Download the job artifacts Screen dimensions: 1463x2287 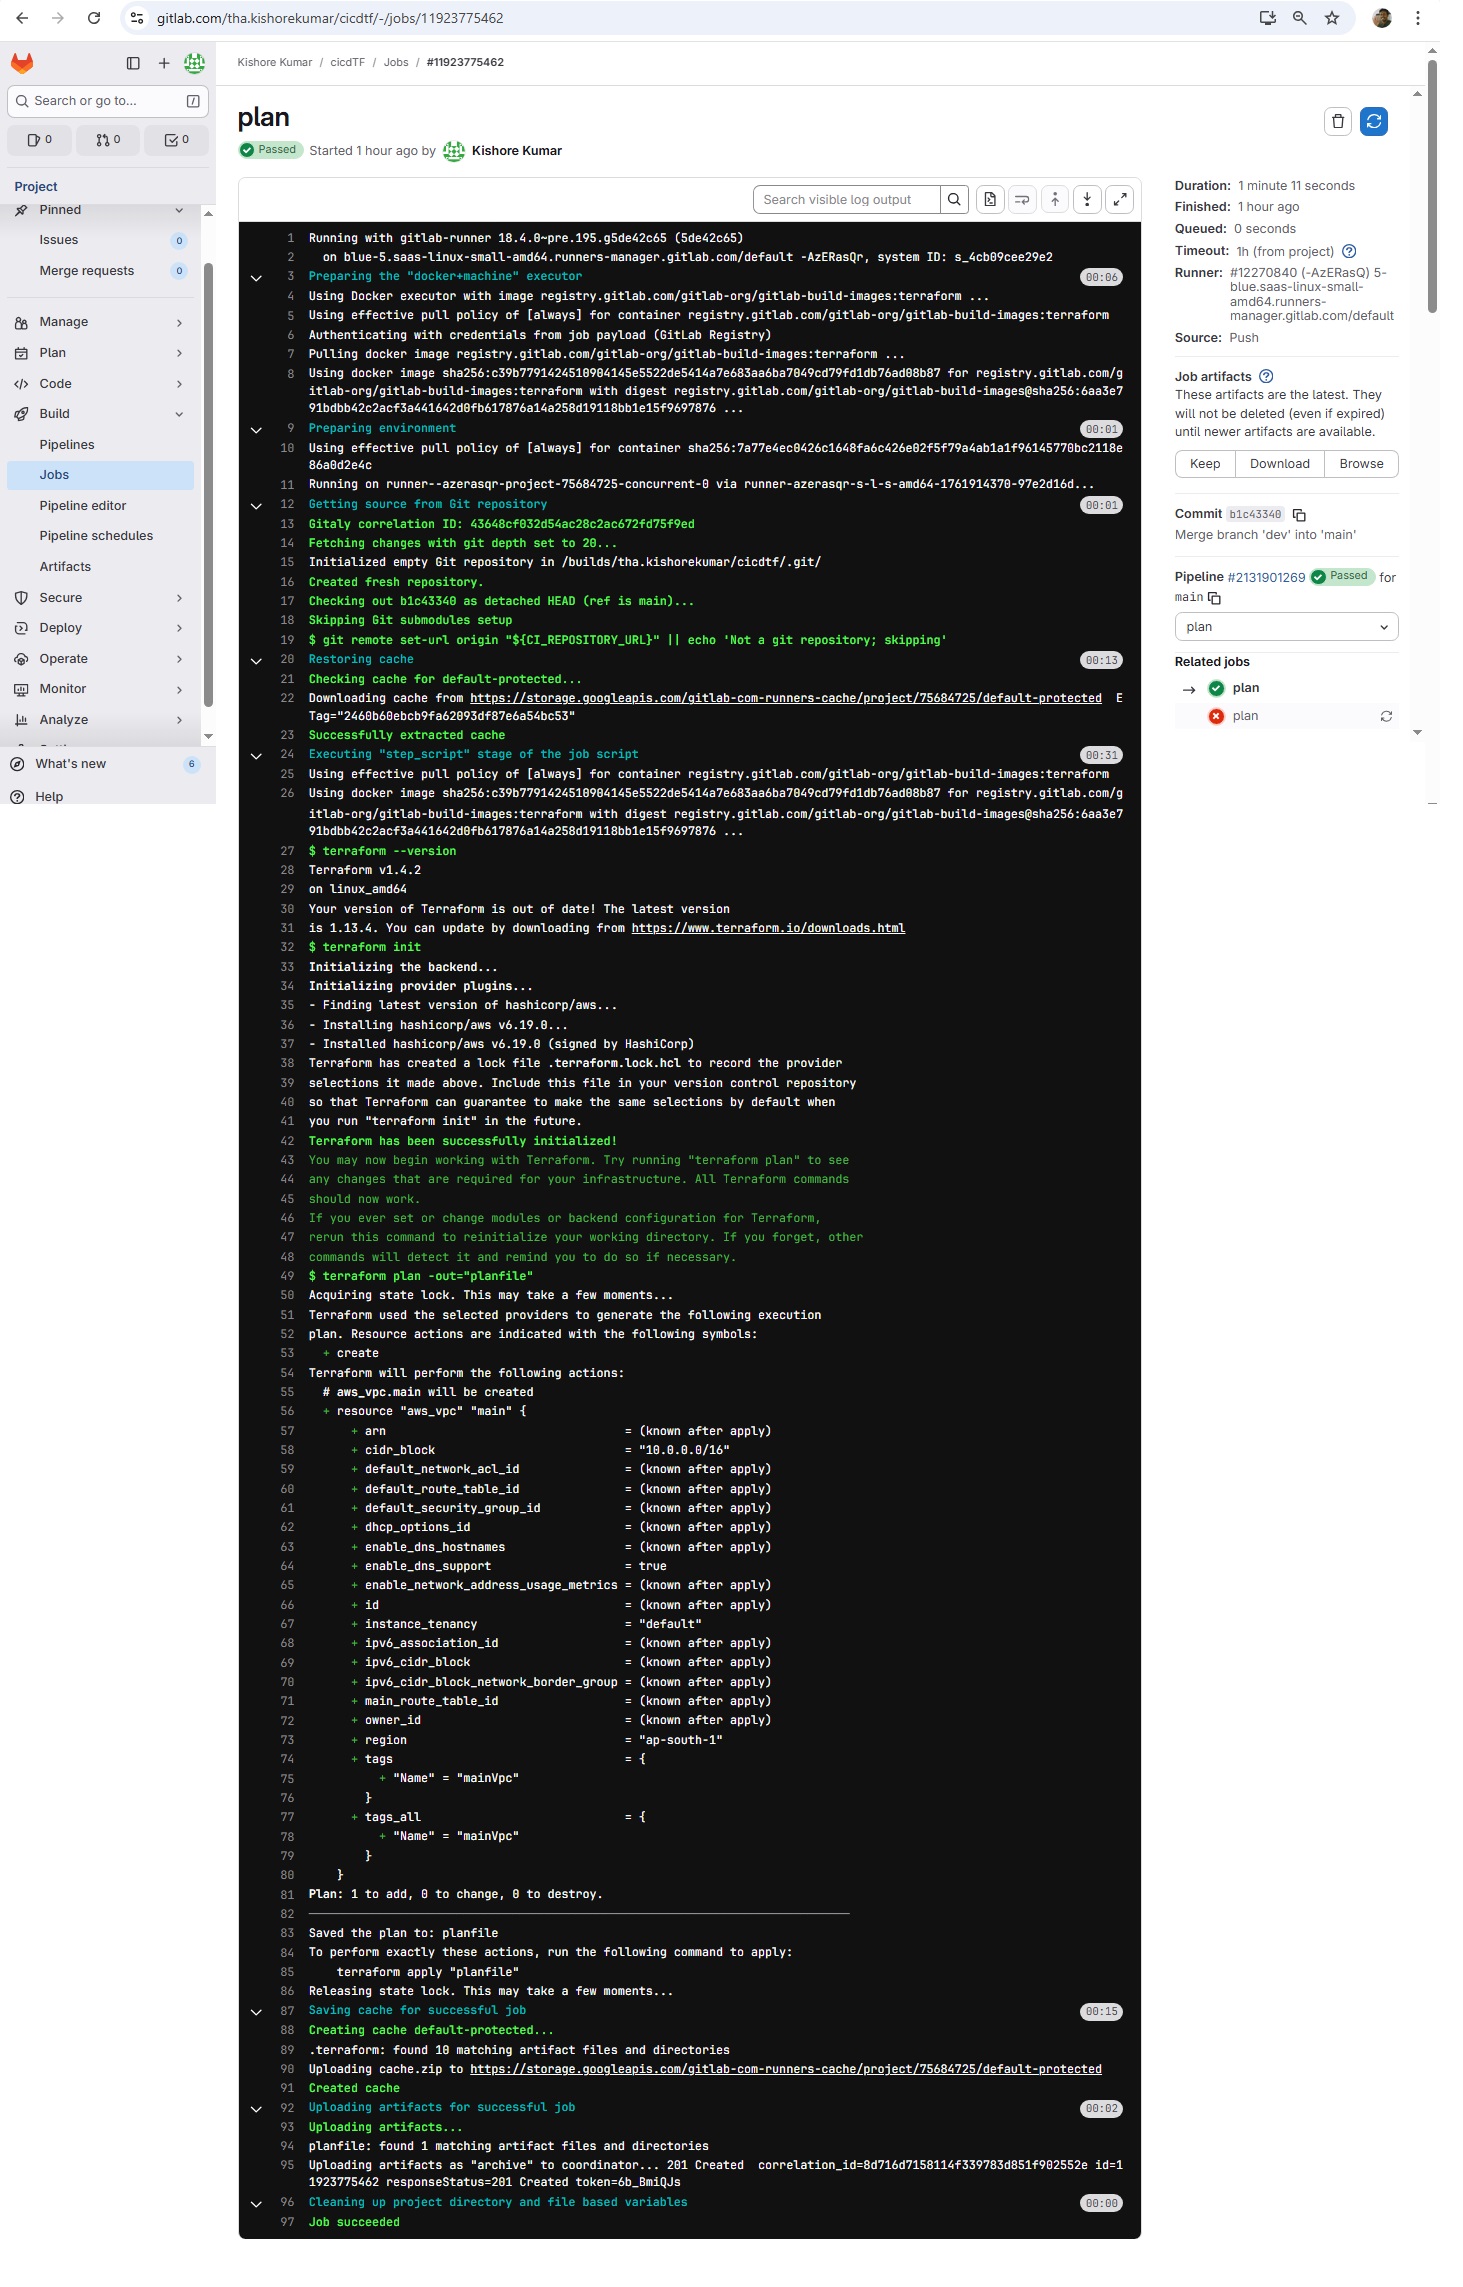pos(1279,464)
